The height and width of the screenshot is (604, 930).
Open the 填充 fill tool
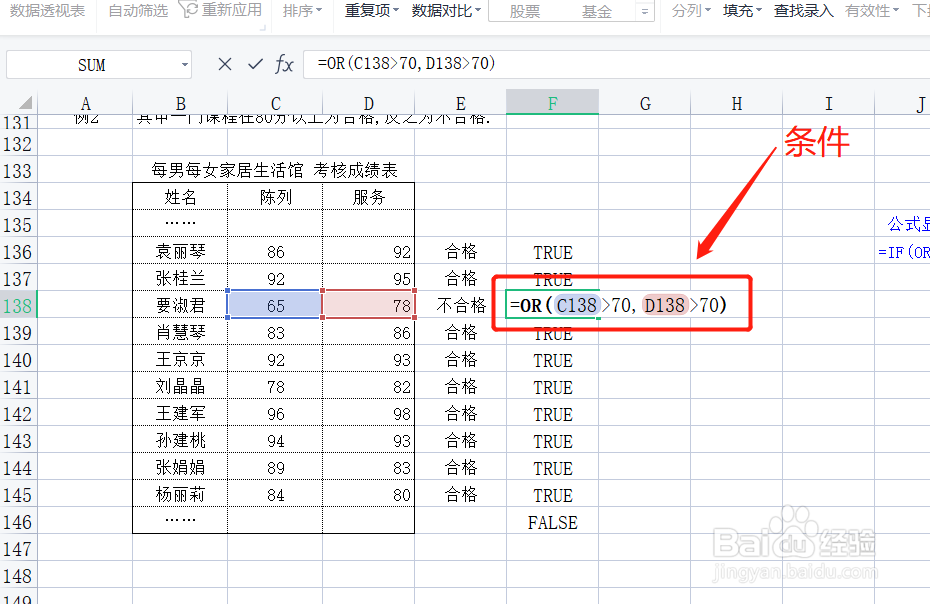(738, 14)
